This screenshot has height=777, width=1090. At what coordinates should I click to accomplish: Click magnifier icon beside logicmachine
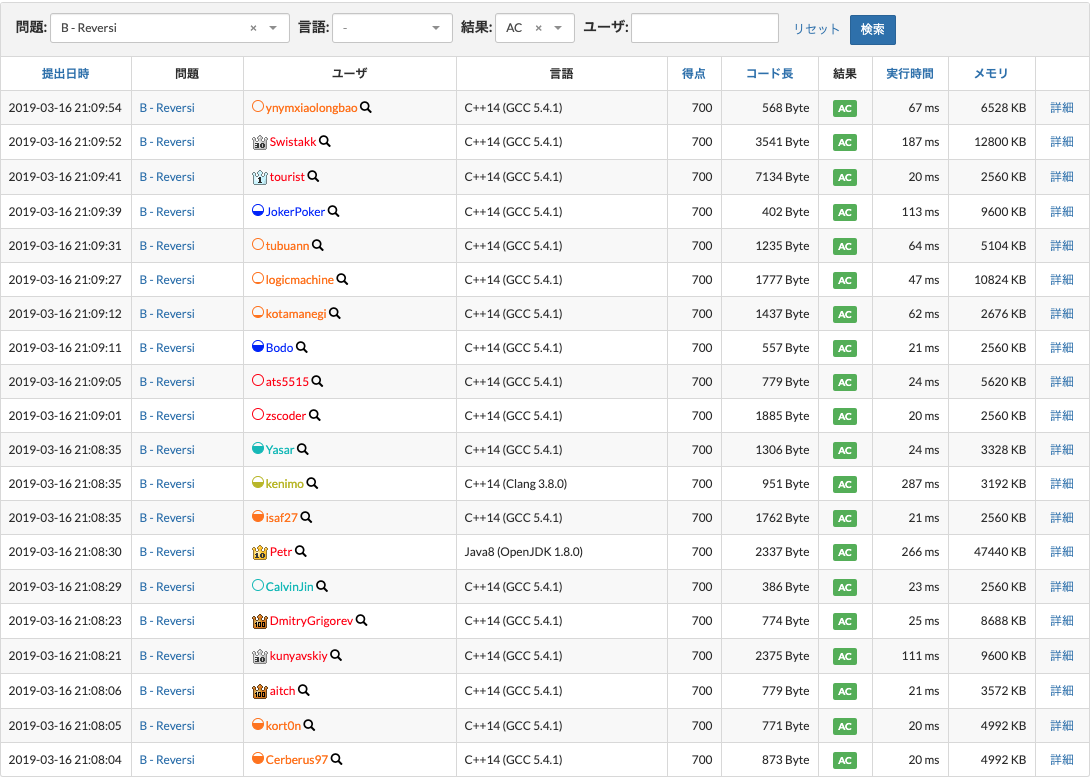click(342, 279)
